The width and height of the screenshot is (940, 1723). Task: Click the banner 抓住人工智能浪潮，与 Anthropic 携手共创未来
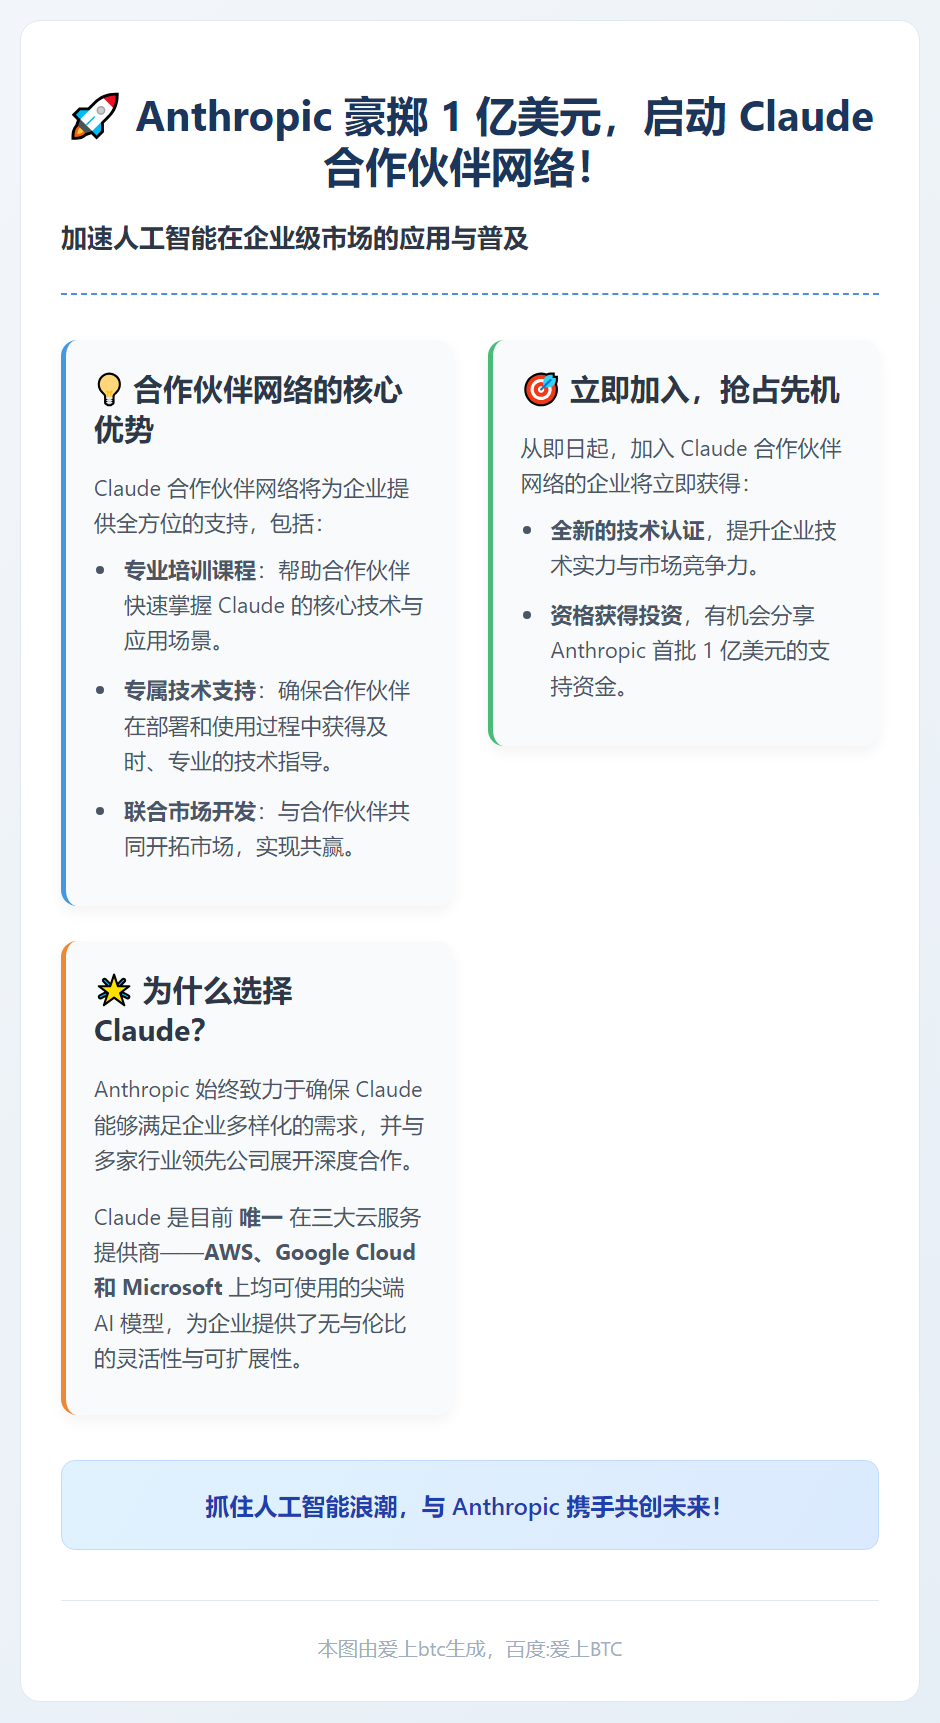point(470,1505)
